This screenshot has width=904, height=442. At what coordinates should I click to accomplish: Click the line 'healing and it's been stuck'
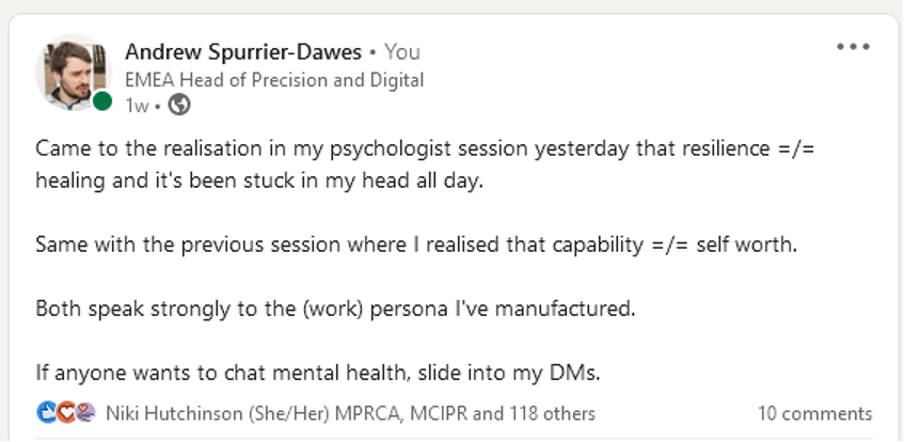click(x=259, y=182)
